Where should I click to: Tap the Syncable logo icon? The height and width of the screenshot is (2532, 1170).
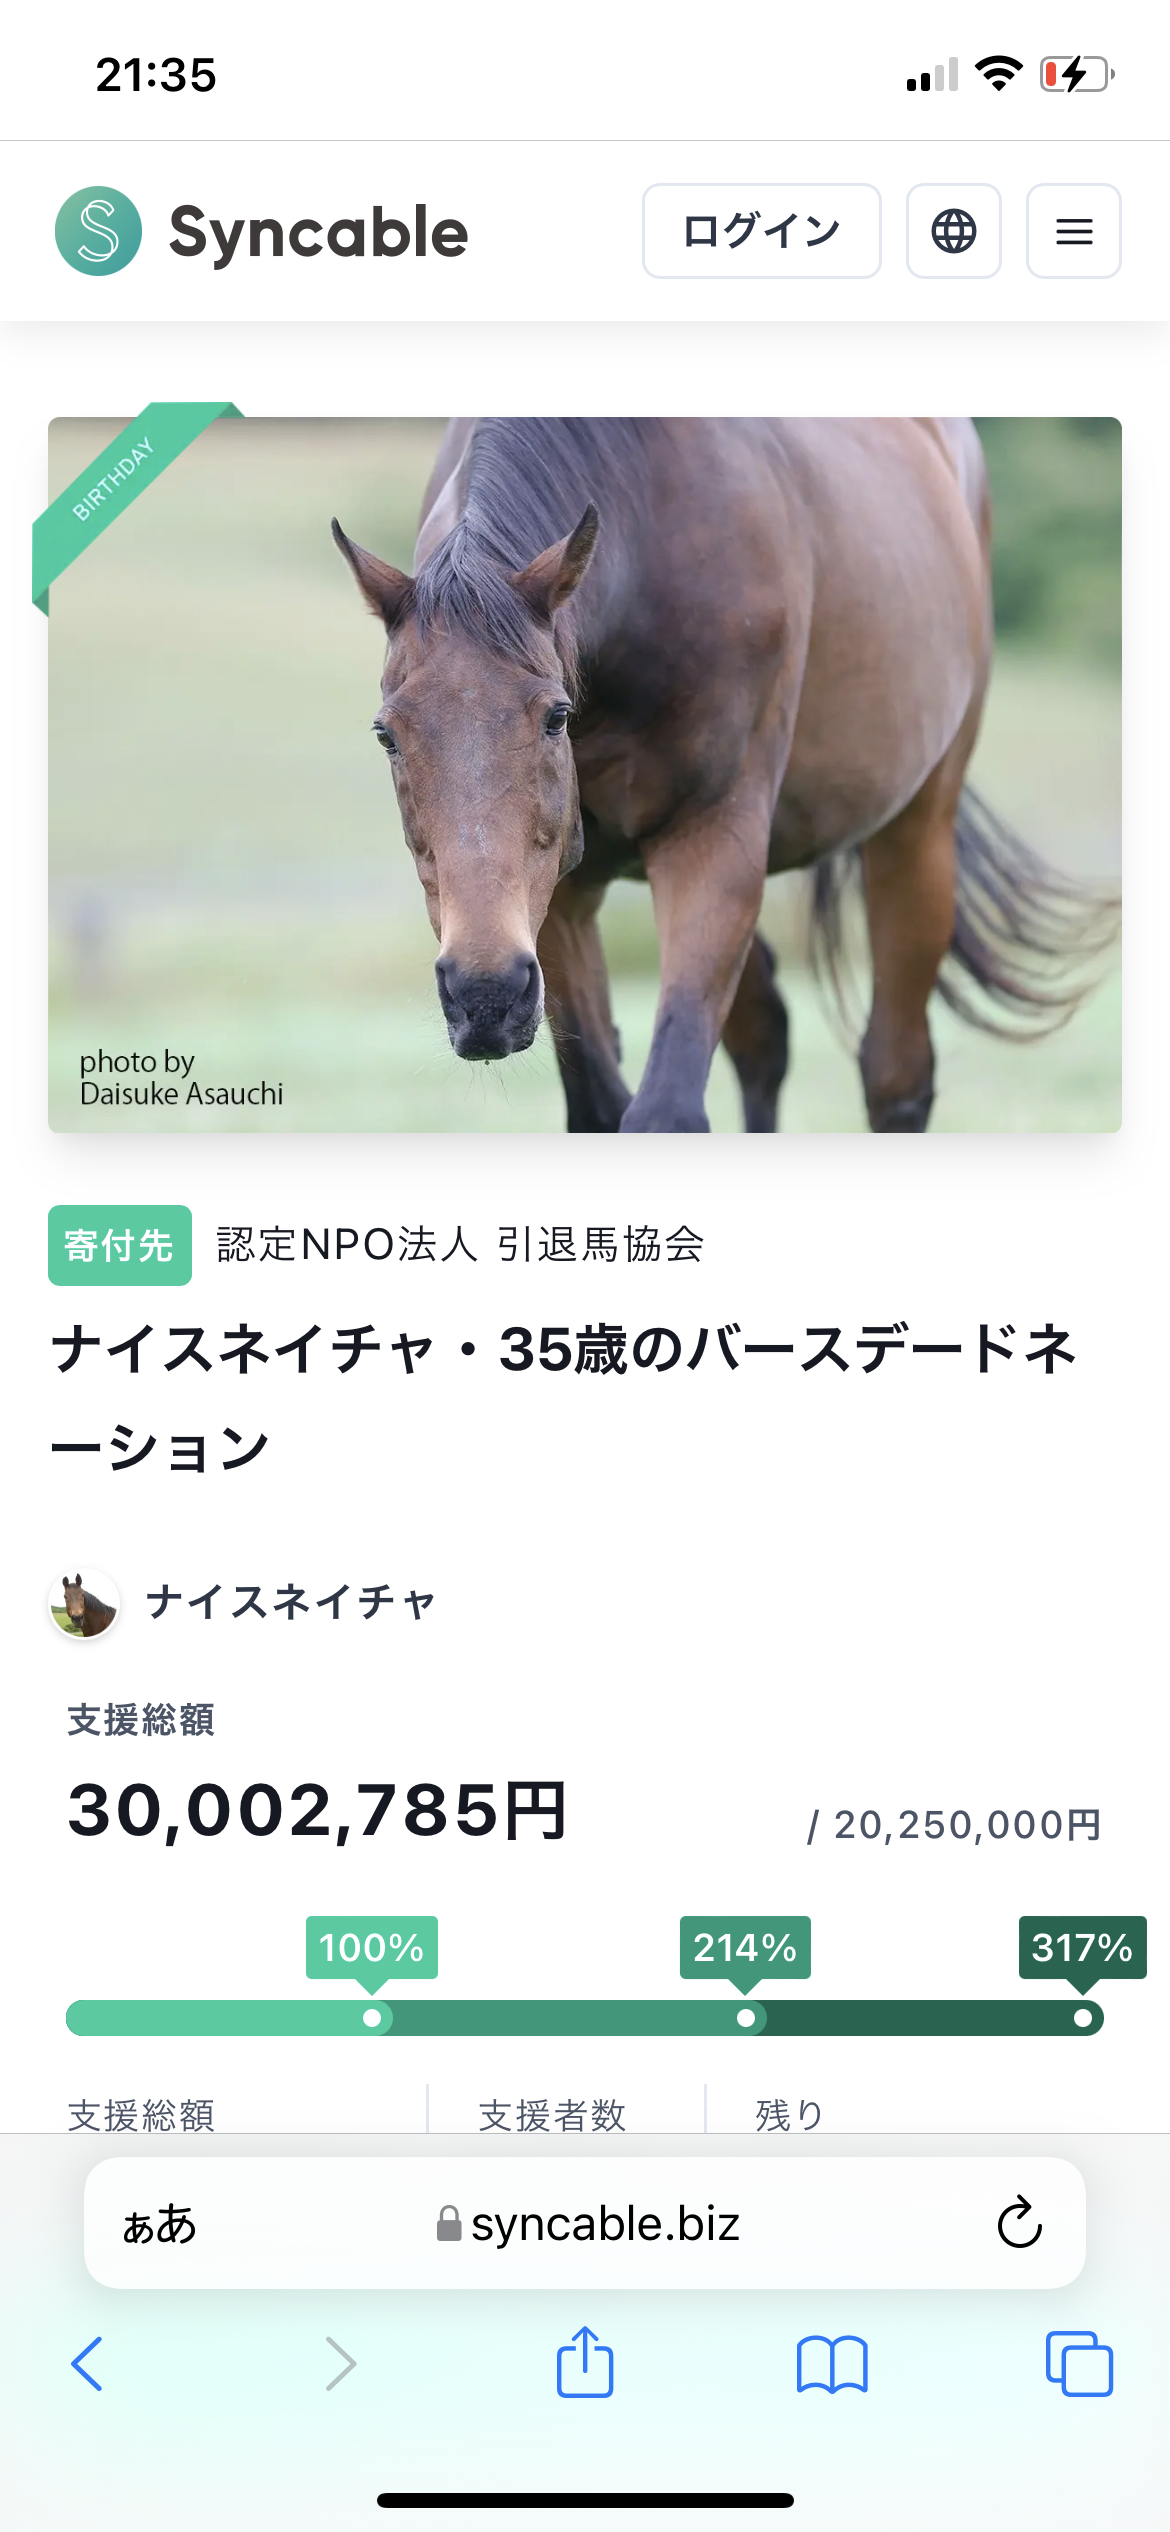(98, 231)
